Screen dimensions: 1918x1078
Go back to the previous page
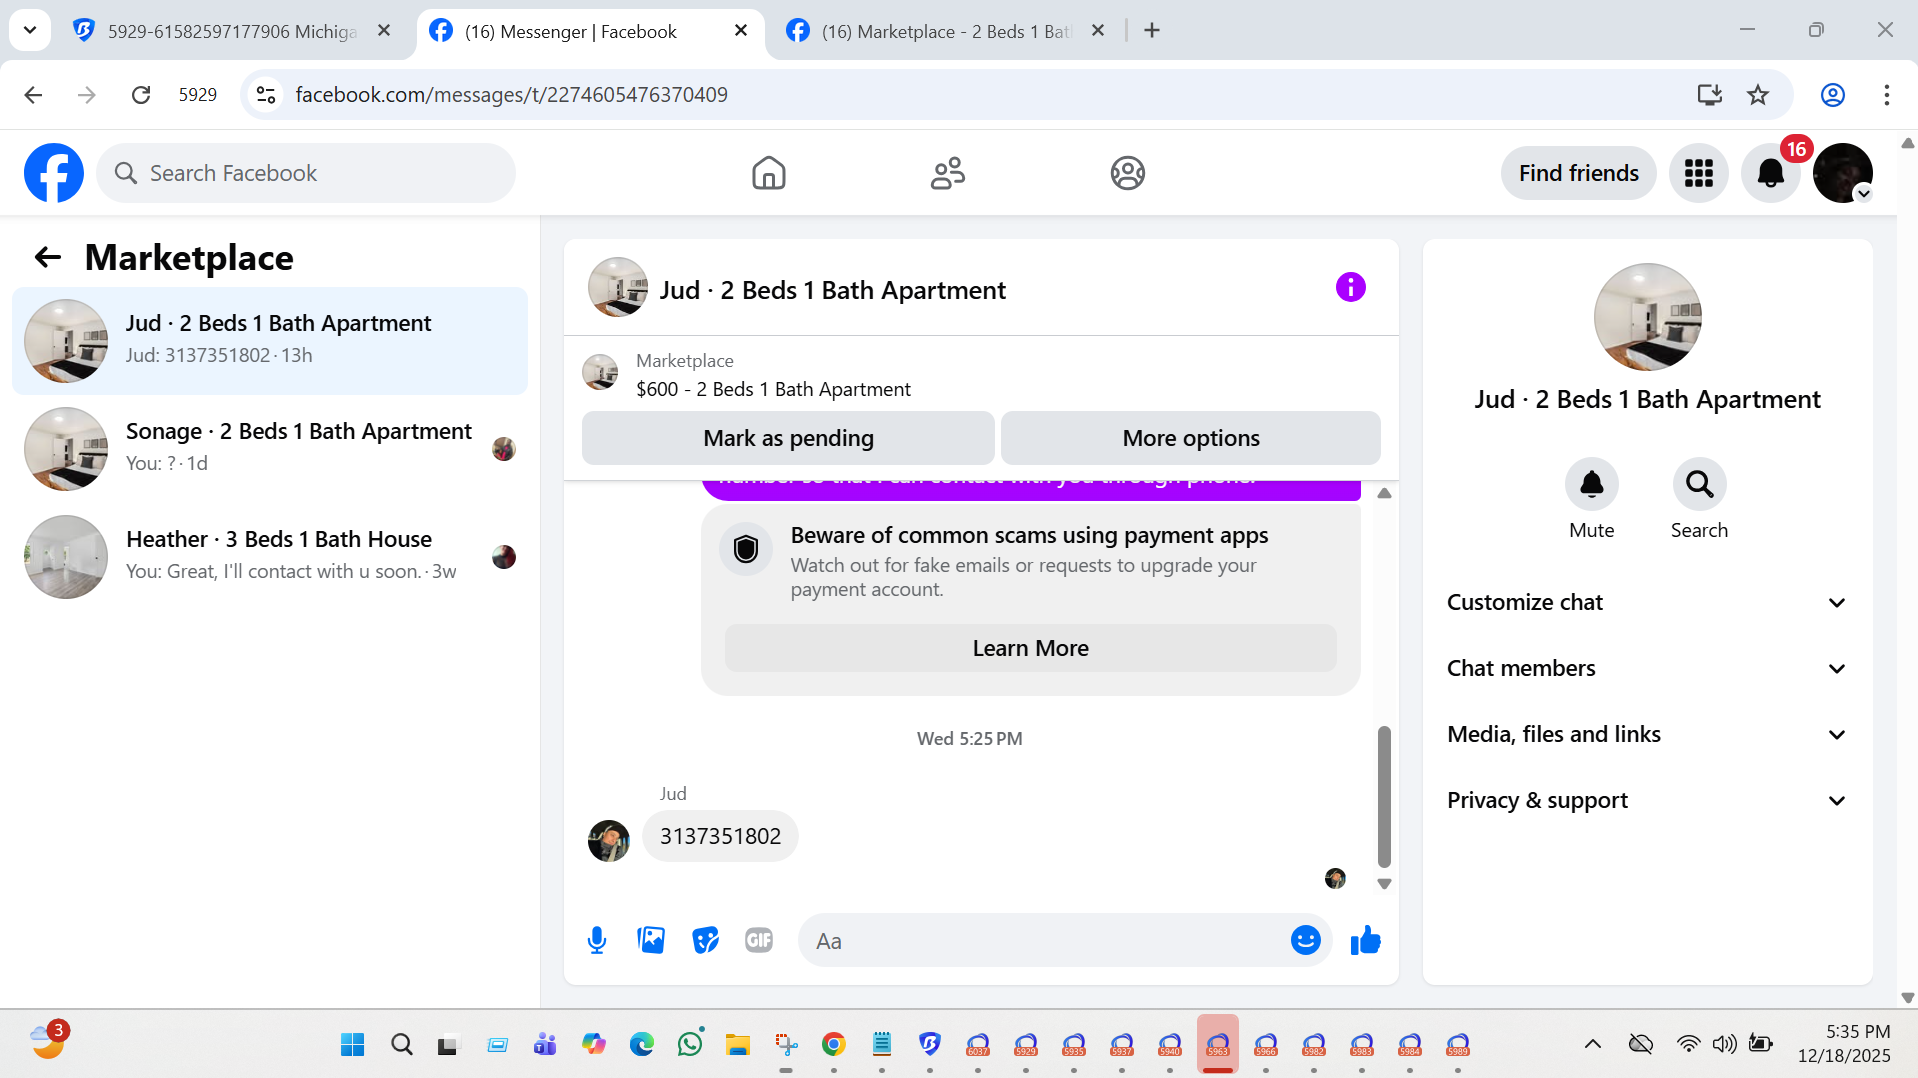point(33,95)
